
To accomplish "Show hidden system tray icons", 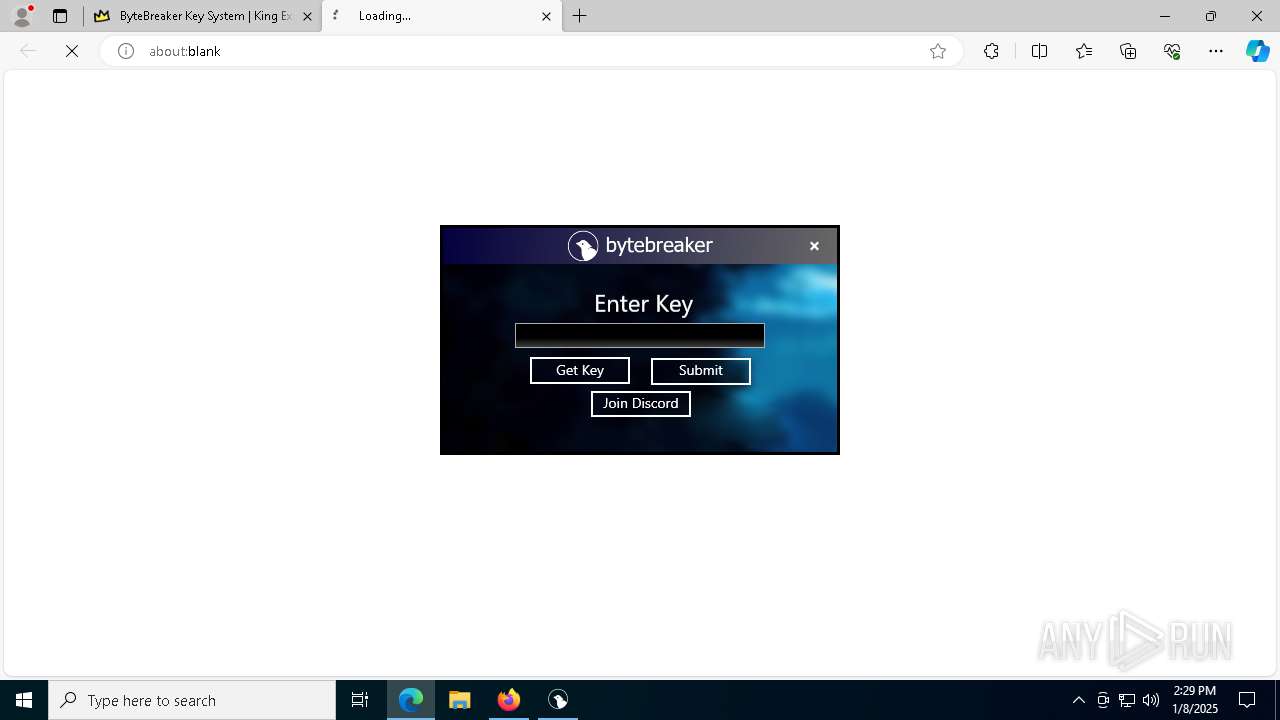I will click(1079, 700).
